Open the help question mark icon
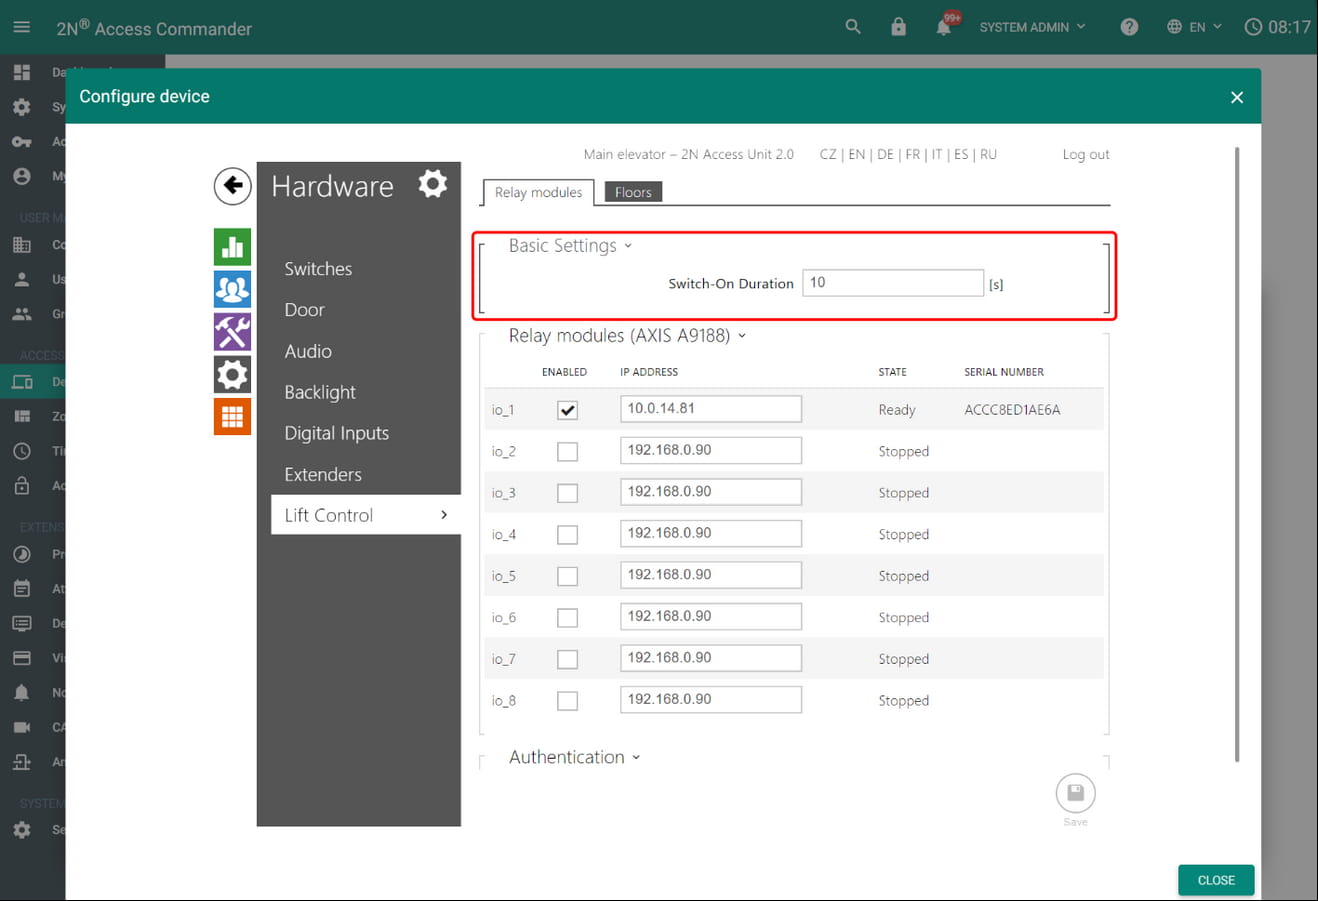 click(x=1129, y=27)
